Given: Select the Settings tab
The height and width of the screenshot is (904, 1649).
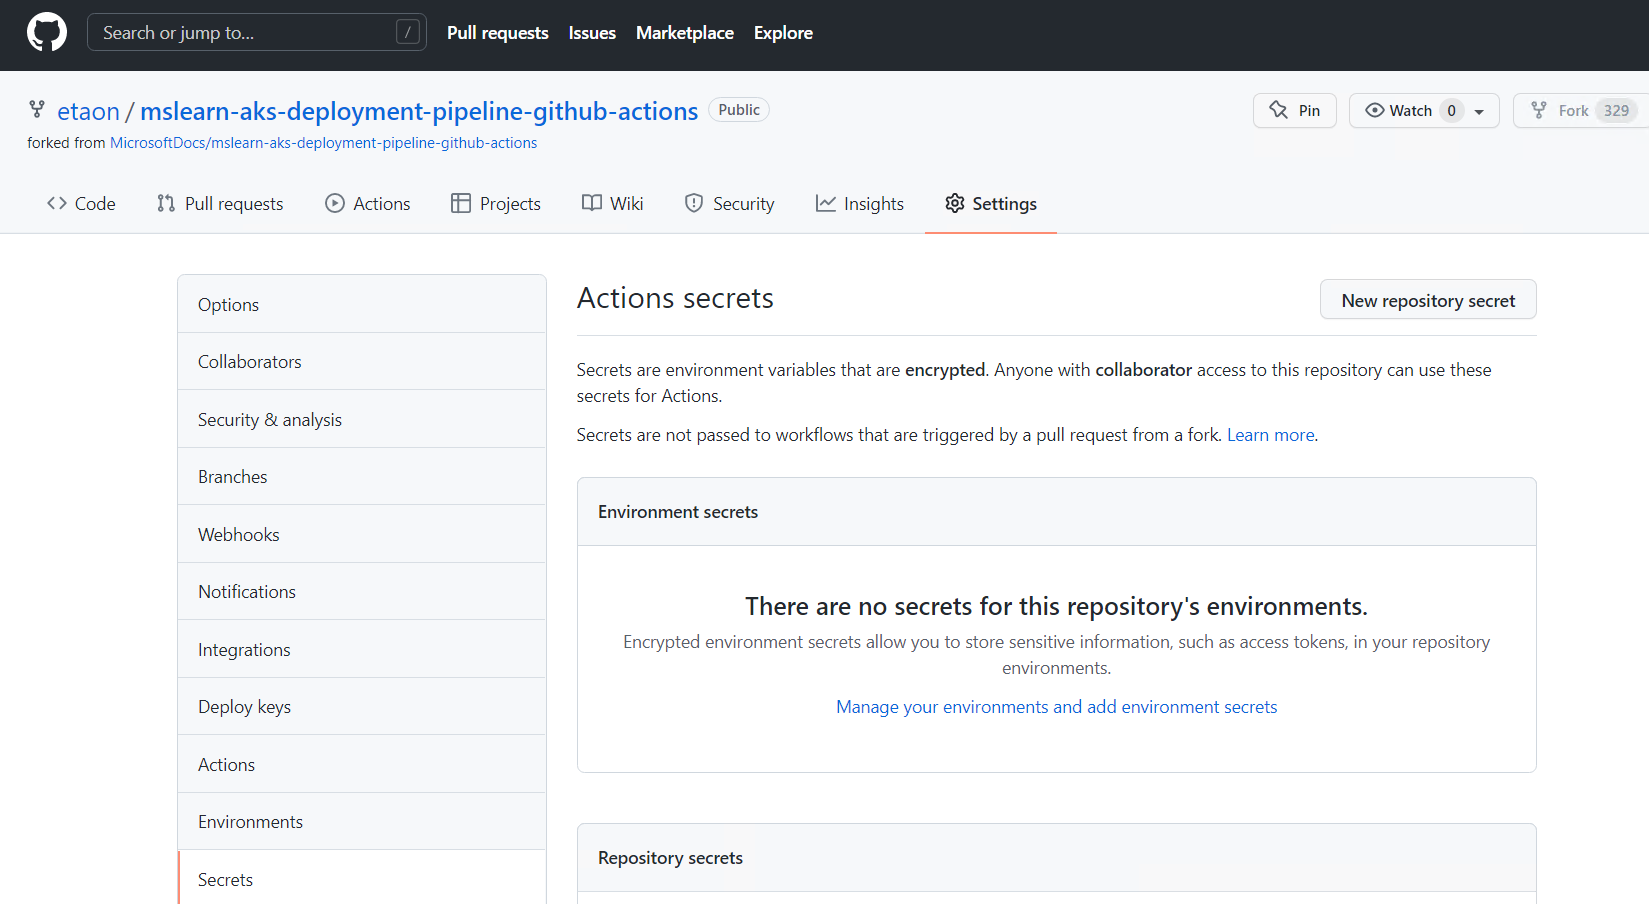Looking at the screenshot, I should pos(991,203).
